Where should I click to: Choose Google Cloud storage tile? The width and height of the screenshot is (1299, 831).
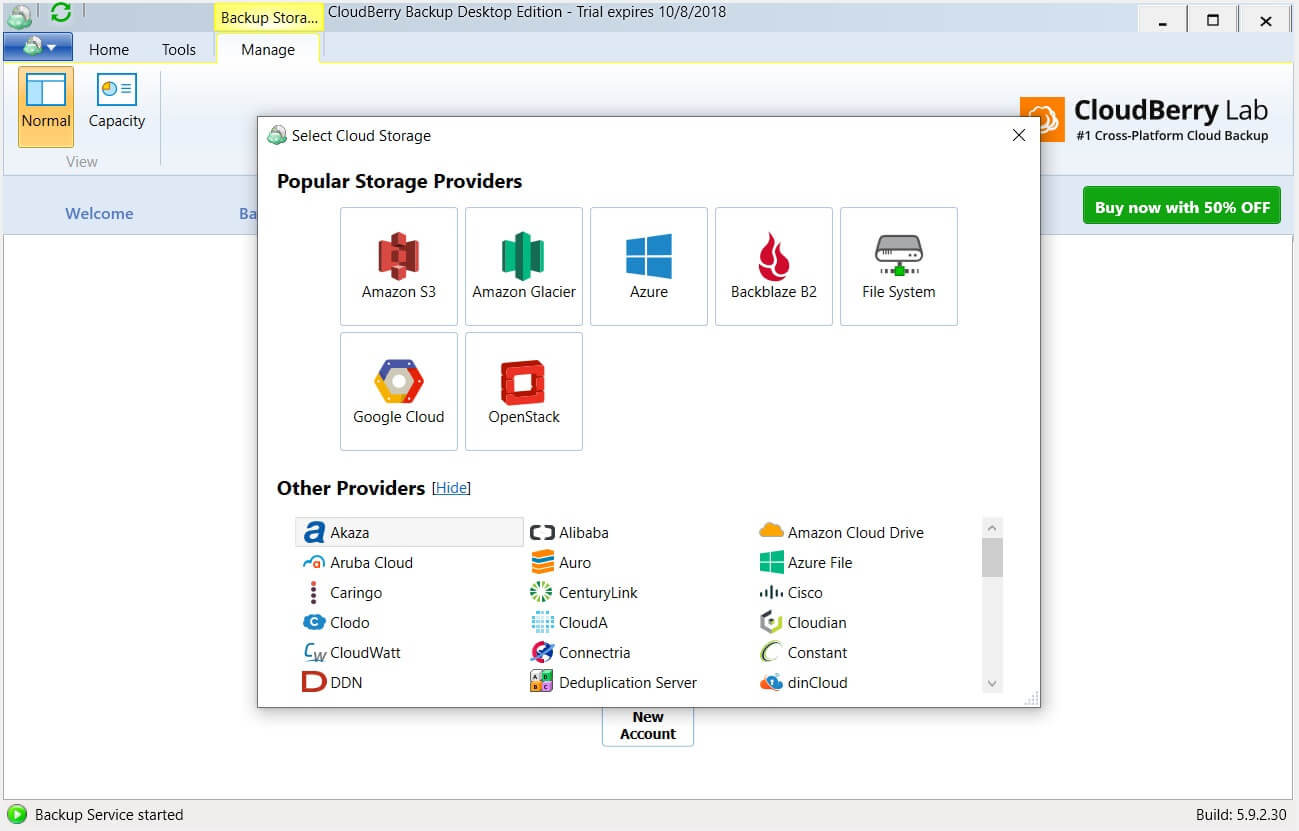[399, 391]
